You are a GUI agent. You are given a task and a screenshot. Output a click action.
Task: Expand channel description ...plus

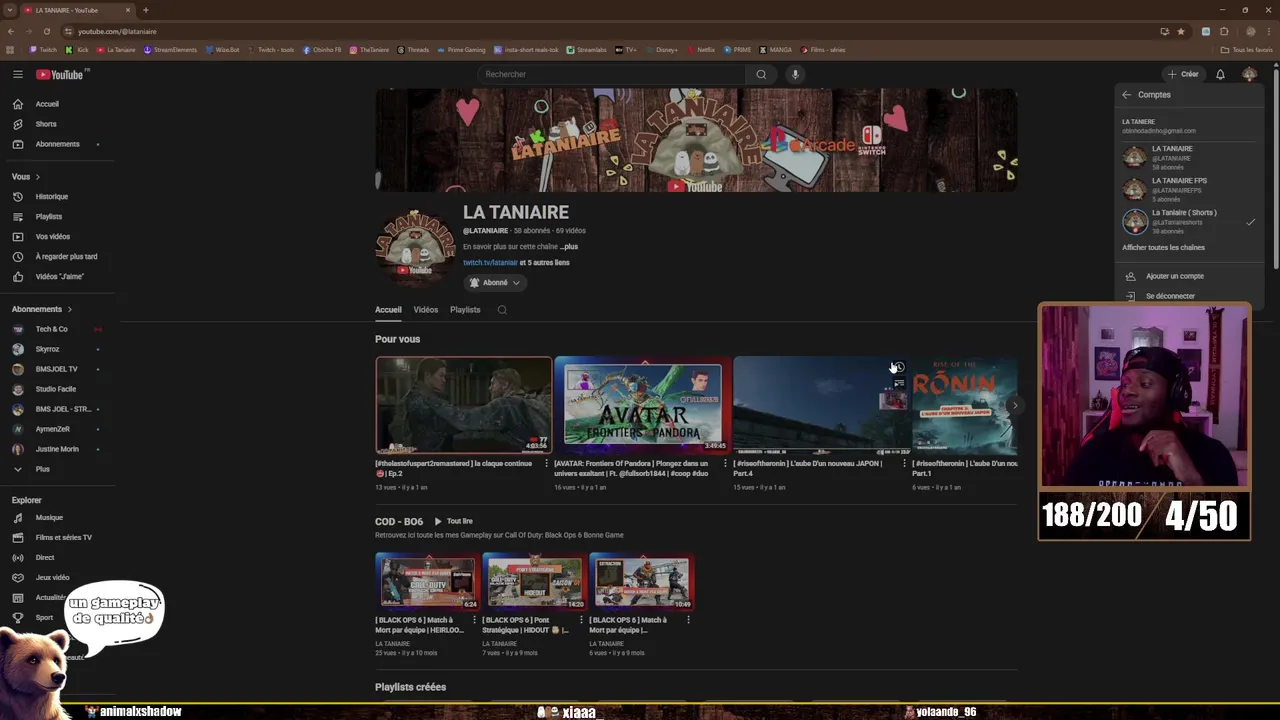click(x=568, y=247)
